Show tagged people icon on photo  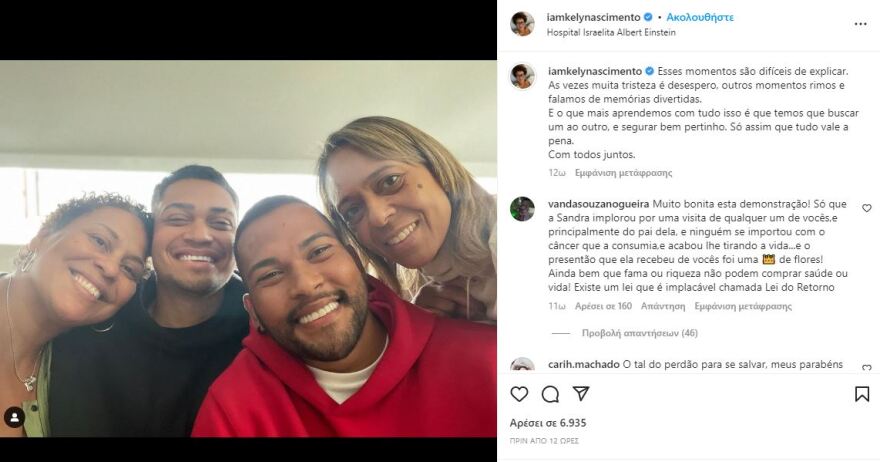tap(14, 417)
